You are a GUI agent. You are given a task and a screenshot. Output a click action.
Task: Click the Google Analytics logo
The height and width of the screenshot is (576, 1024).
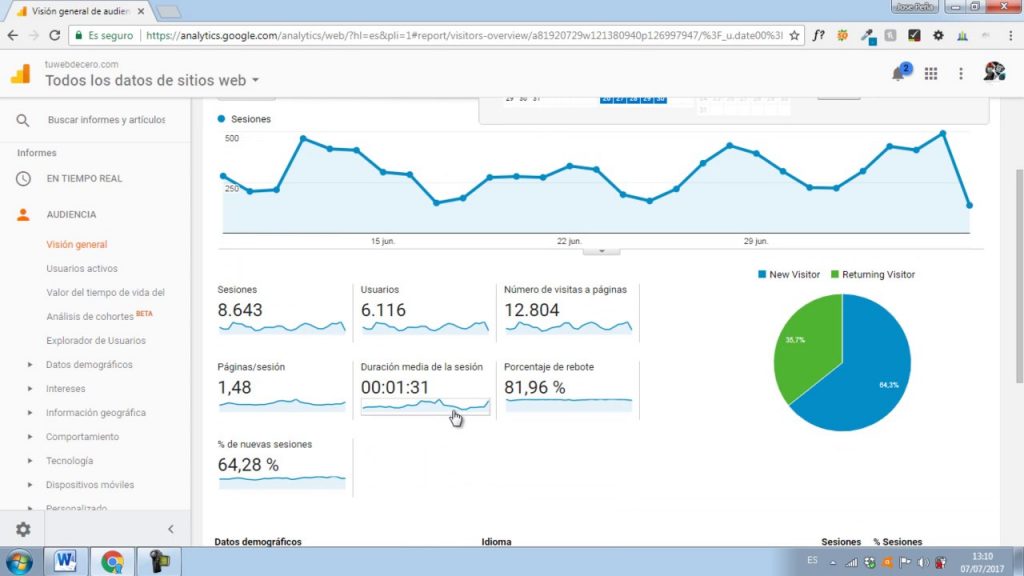pos(20,73)
